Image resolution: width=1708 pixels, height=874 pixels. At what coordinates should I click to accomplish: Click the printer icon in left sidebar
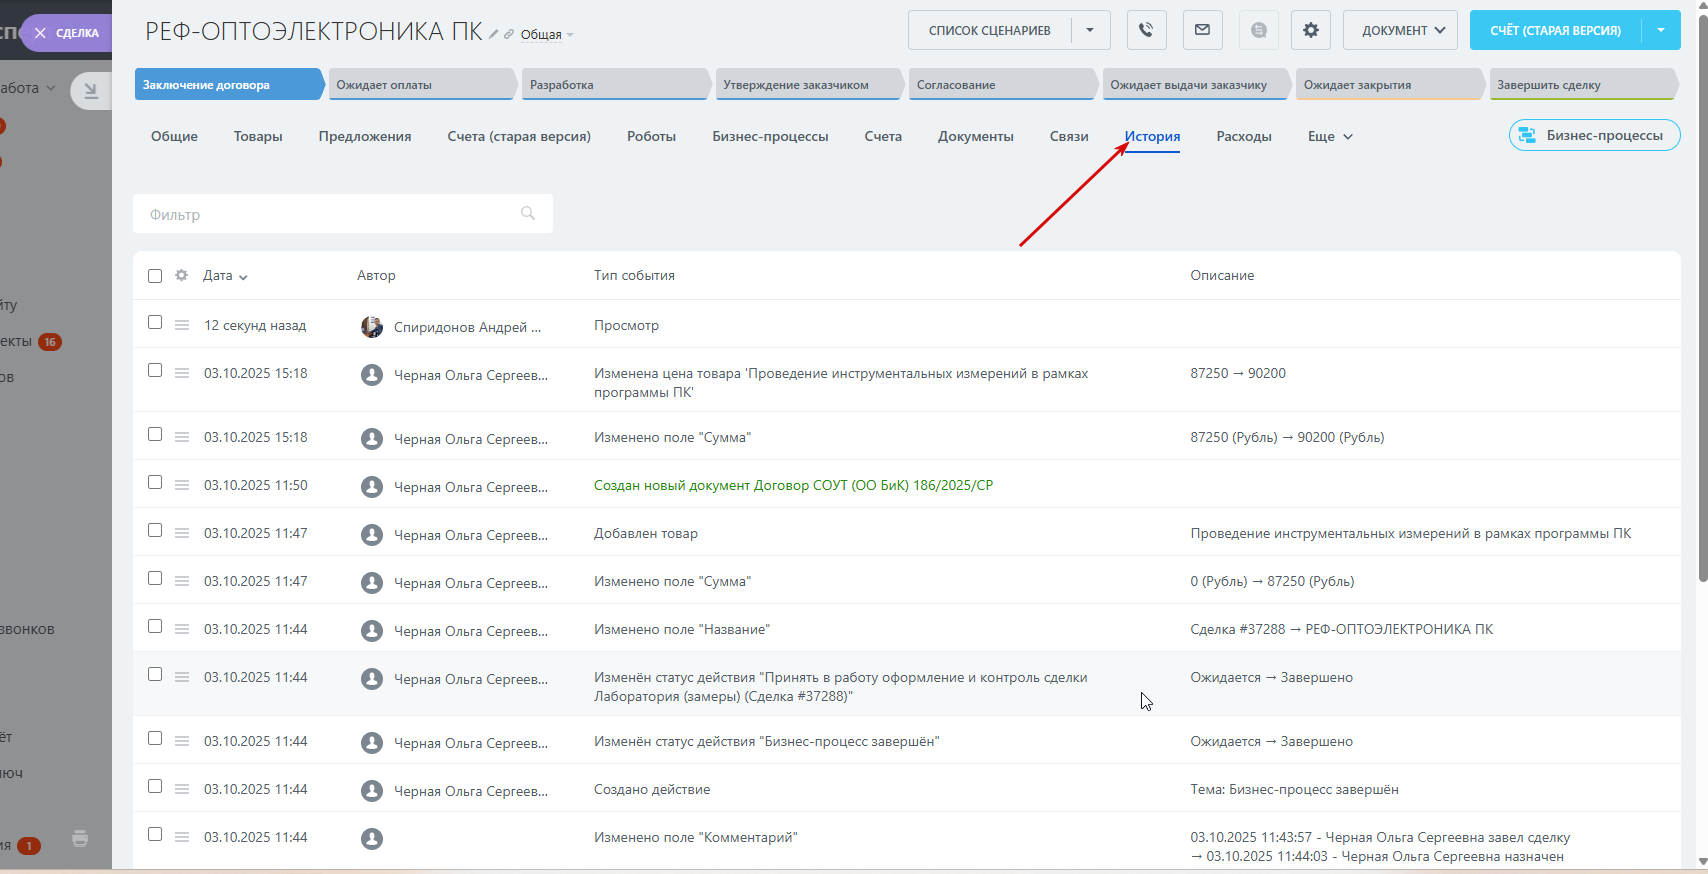coord(80,839)
